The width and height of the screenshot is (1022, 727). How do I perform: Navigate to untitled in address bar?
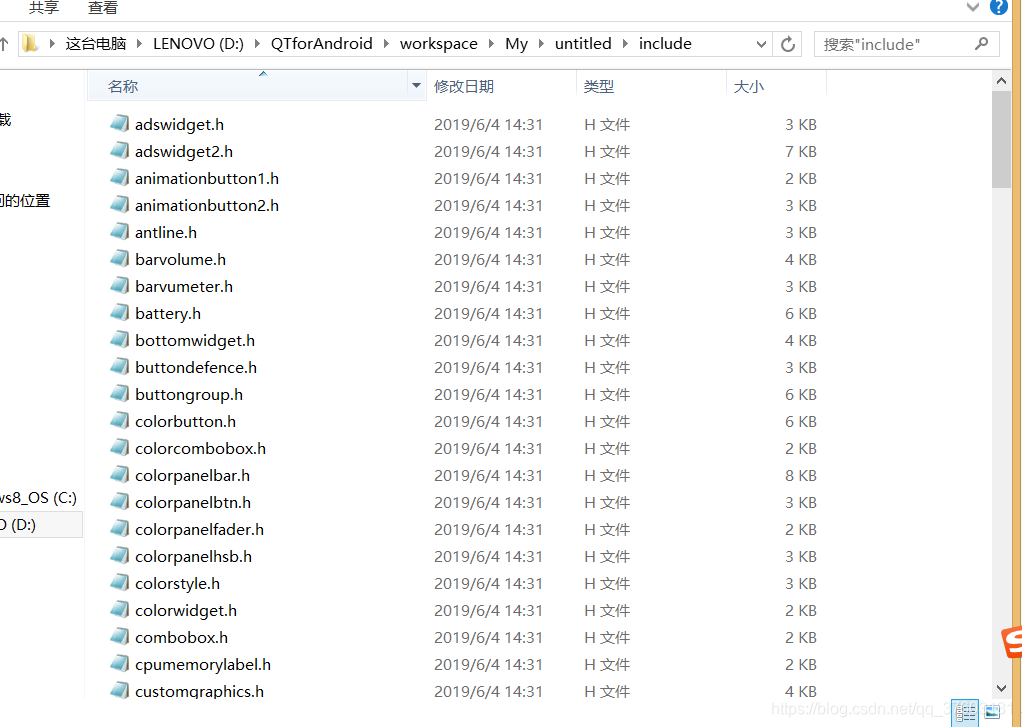(x=583, y=44)
